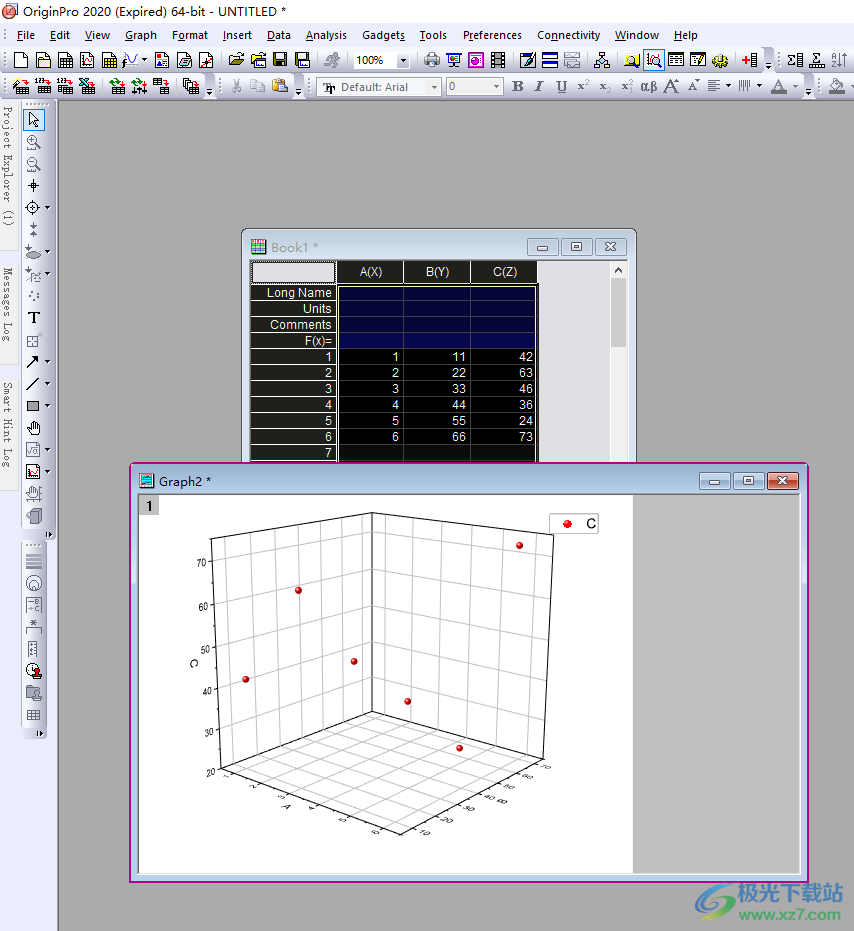Click the New Project icon
The width and height of the screenshot is (854, 931).
[19, 61]
